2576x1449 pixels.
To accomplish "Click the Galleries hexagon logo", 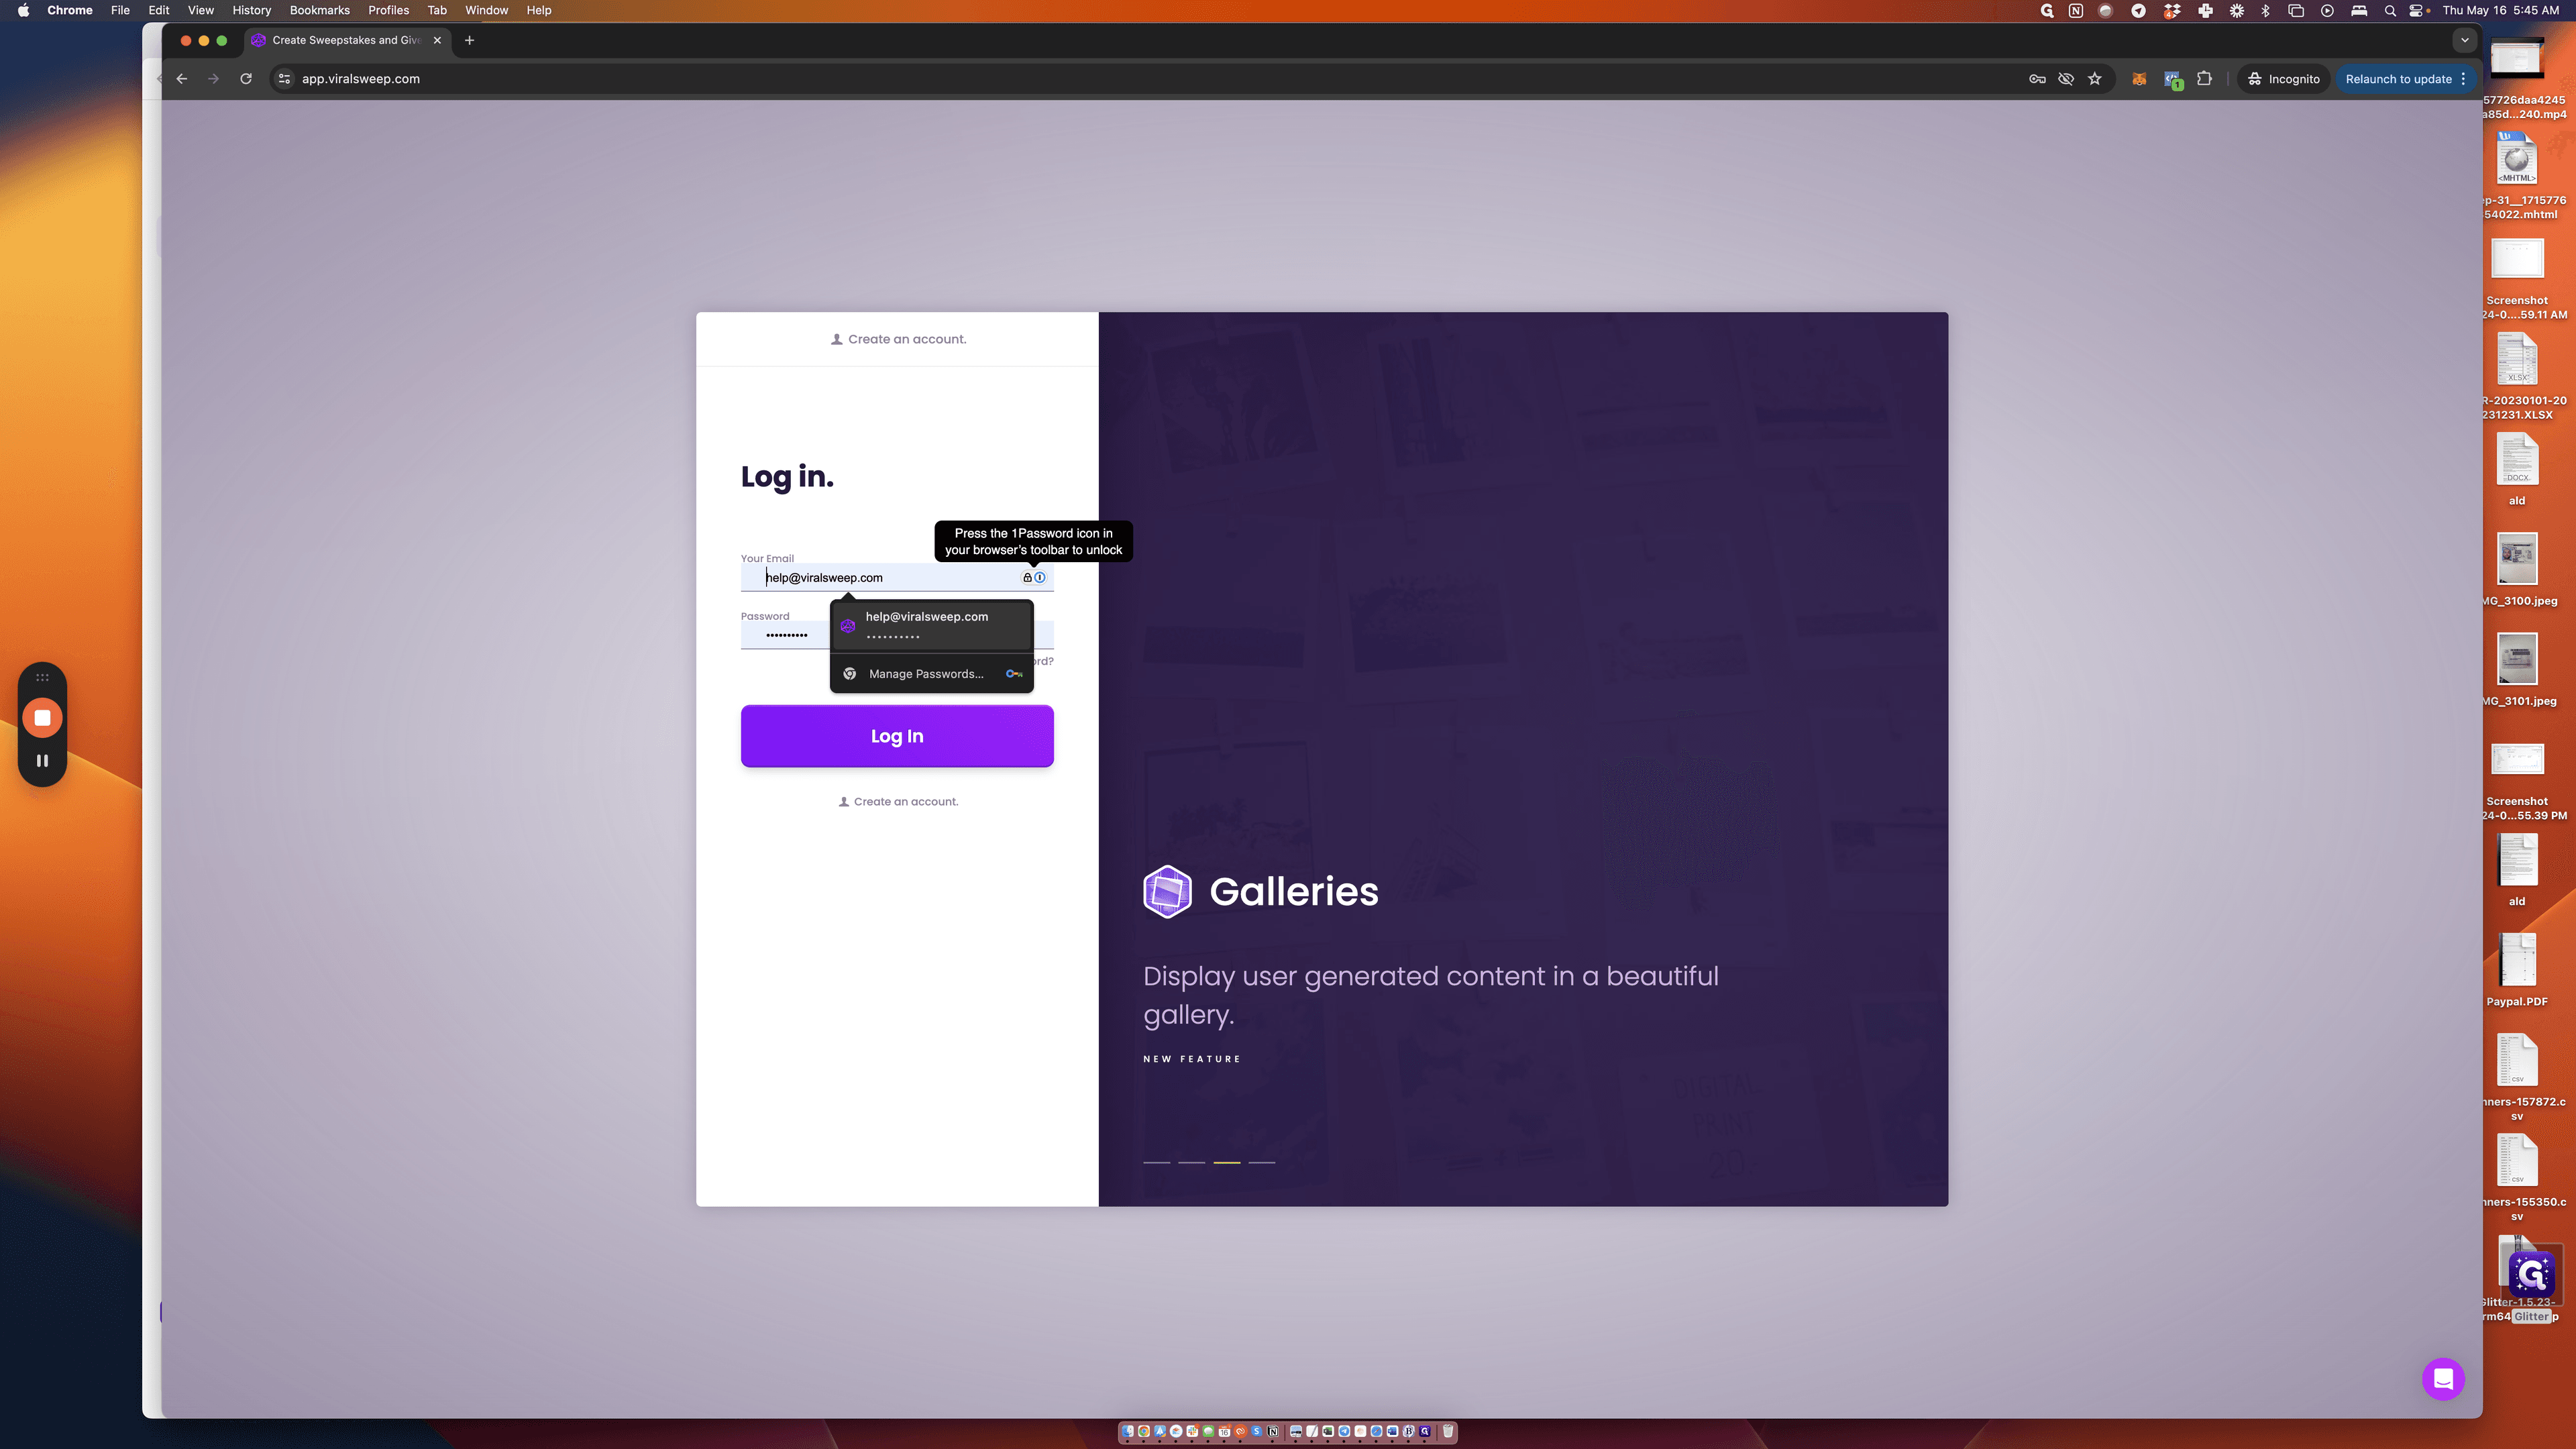I will (1167, 891).
